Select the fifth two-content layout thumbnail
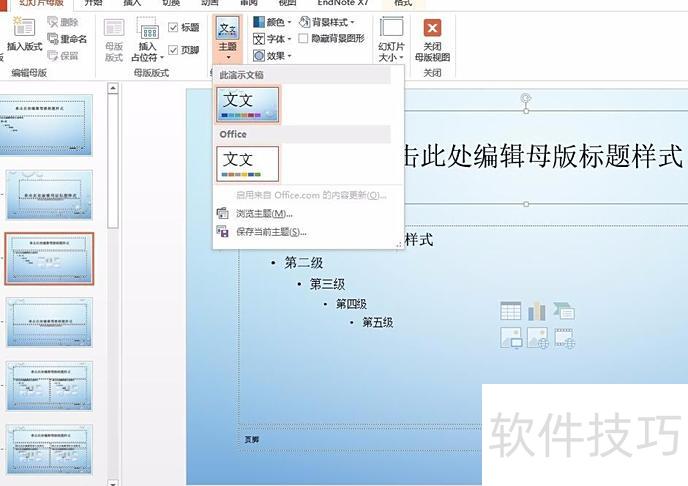The width and height of the screenshot is (688, 486). [x=49, y=386]
